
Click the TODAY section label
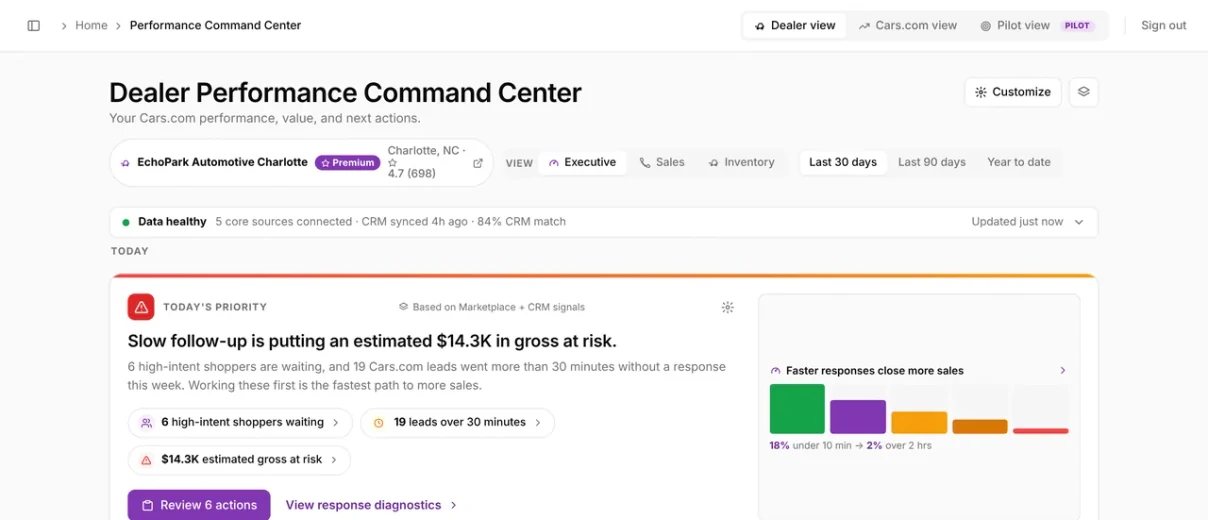tap(130, 251)
